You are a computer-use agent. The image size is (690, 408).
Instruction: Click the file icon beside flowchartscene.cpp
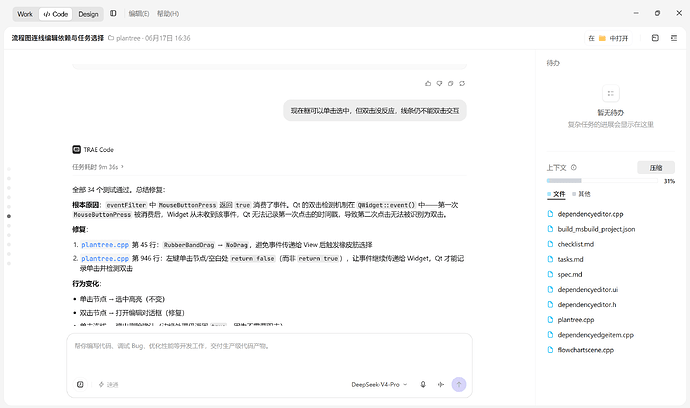point(550,350)
